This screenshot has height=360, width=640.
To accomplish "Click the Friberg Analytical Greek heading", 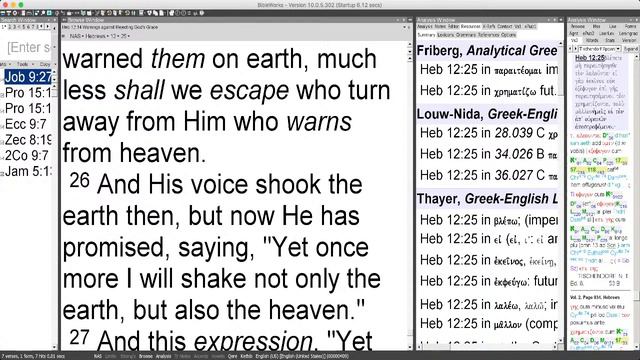I will tap(487, 51).
